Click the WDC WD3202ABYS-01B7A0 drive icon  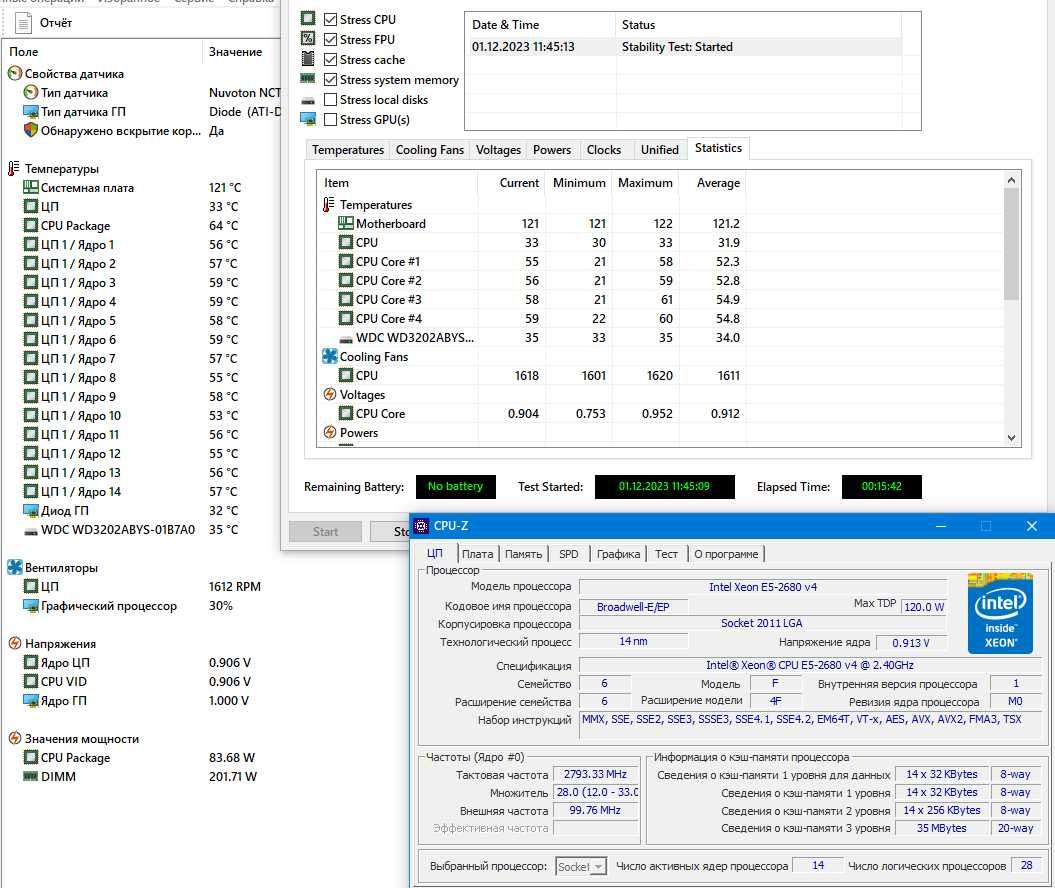coord(30,531)
